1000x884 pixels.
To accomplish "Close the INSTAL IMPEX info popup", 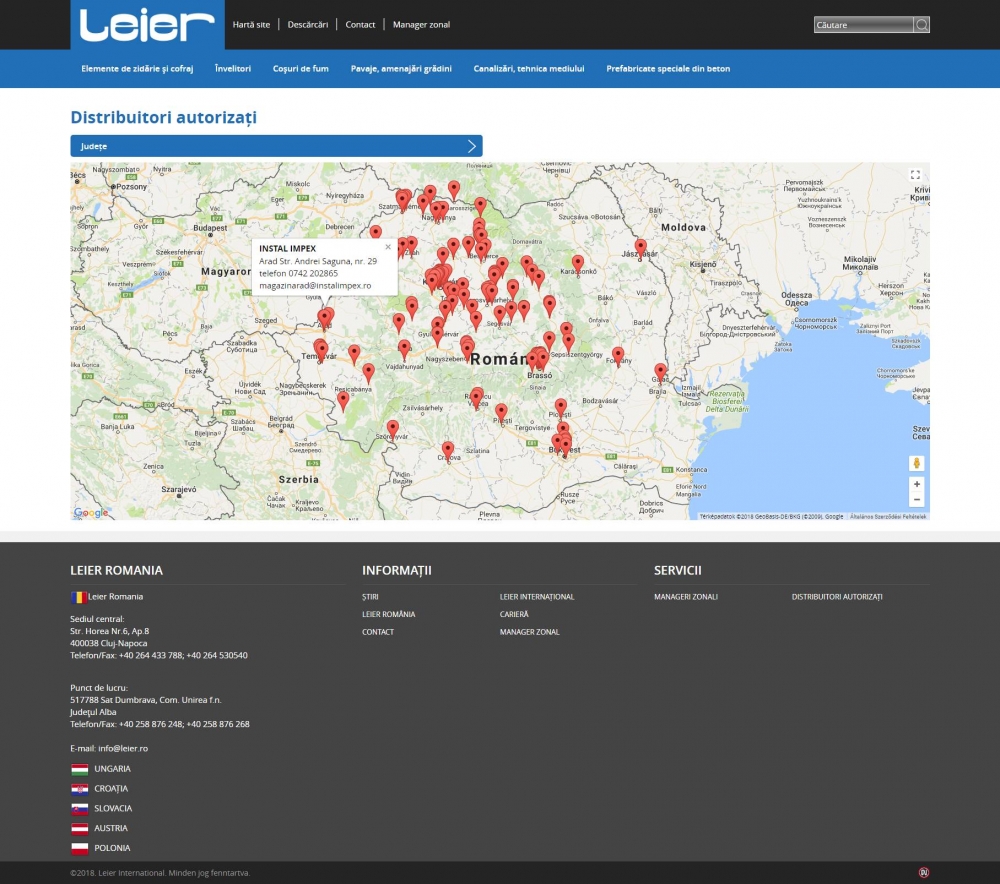I will [x=388, y=247].
